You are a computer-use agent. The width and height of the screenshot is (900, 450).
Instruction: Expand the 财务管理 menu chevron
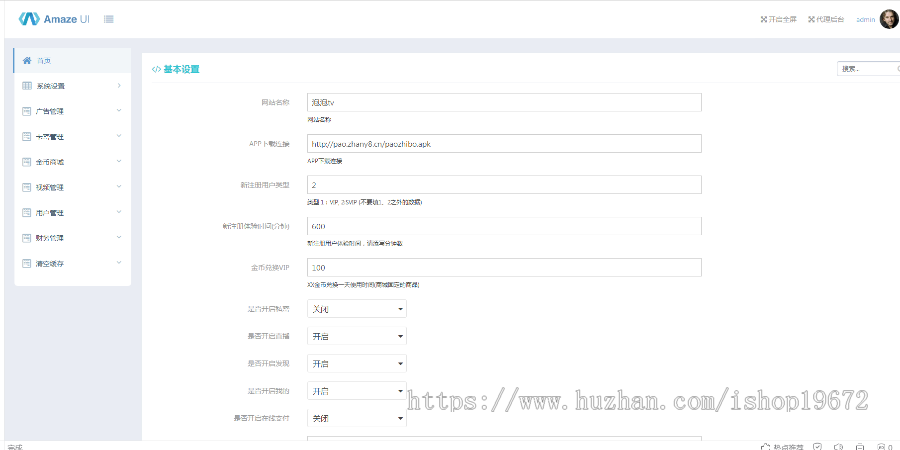119,236
